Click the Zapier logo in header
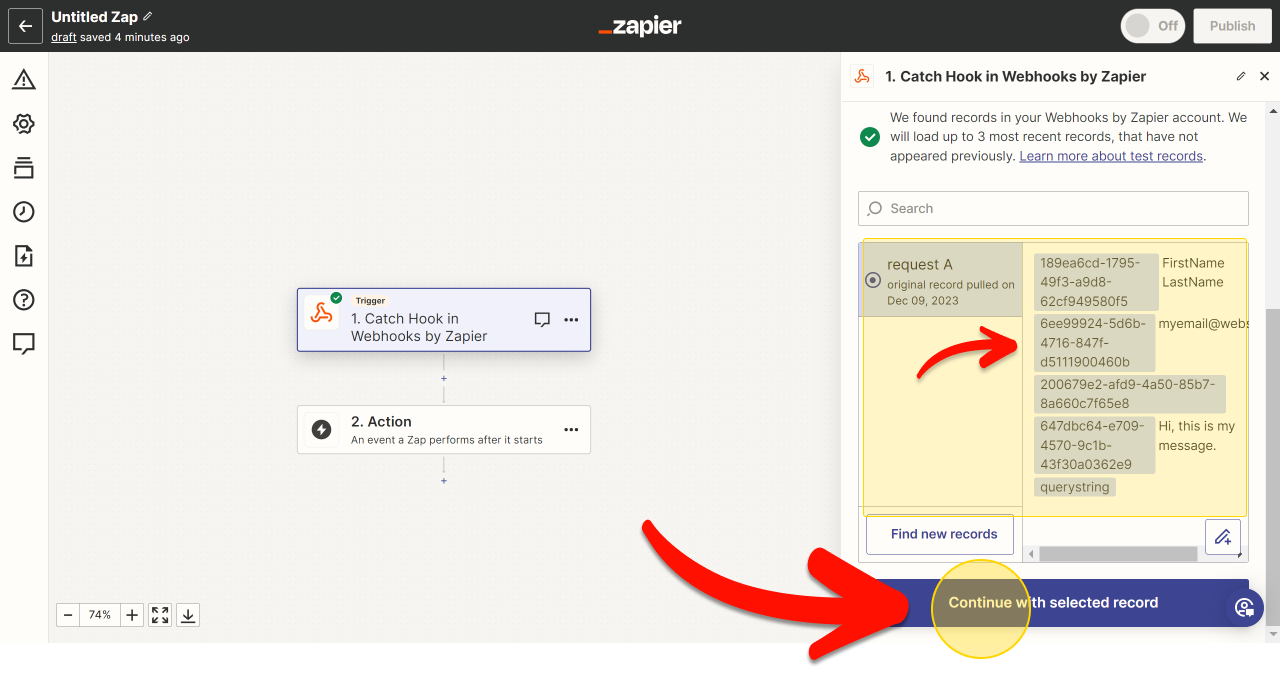Image resolution: width=1280 pixels, height=695 pixels. point(640,27)
